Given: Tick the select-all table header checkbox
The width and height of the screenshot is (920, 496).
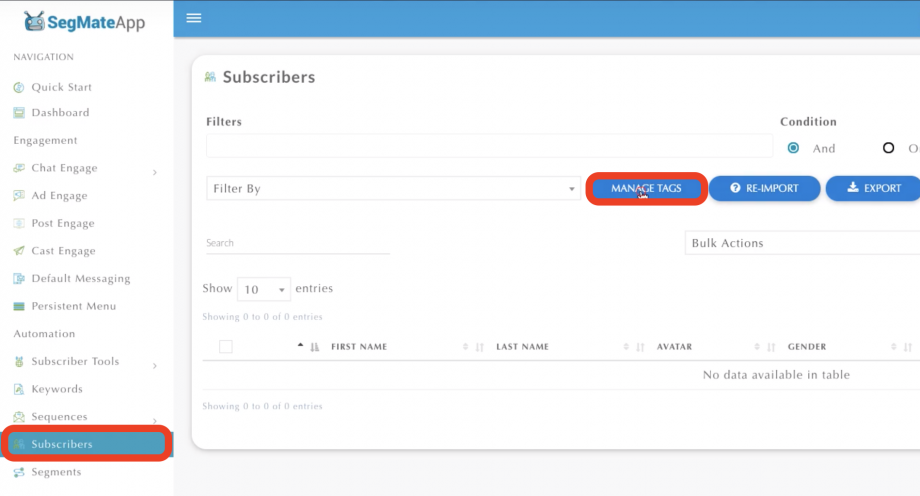Looking at the screenshot, I should click(225, 347).
